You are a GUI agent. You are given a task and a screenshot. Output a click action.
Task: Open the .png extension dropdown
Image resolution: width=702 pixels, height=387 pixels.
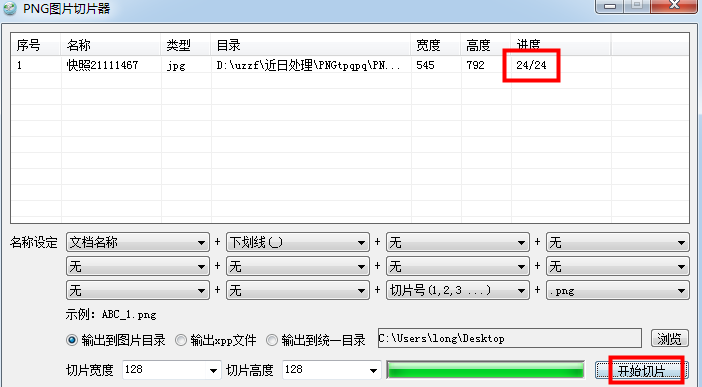(x=617, y=290)
